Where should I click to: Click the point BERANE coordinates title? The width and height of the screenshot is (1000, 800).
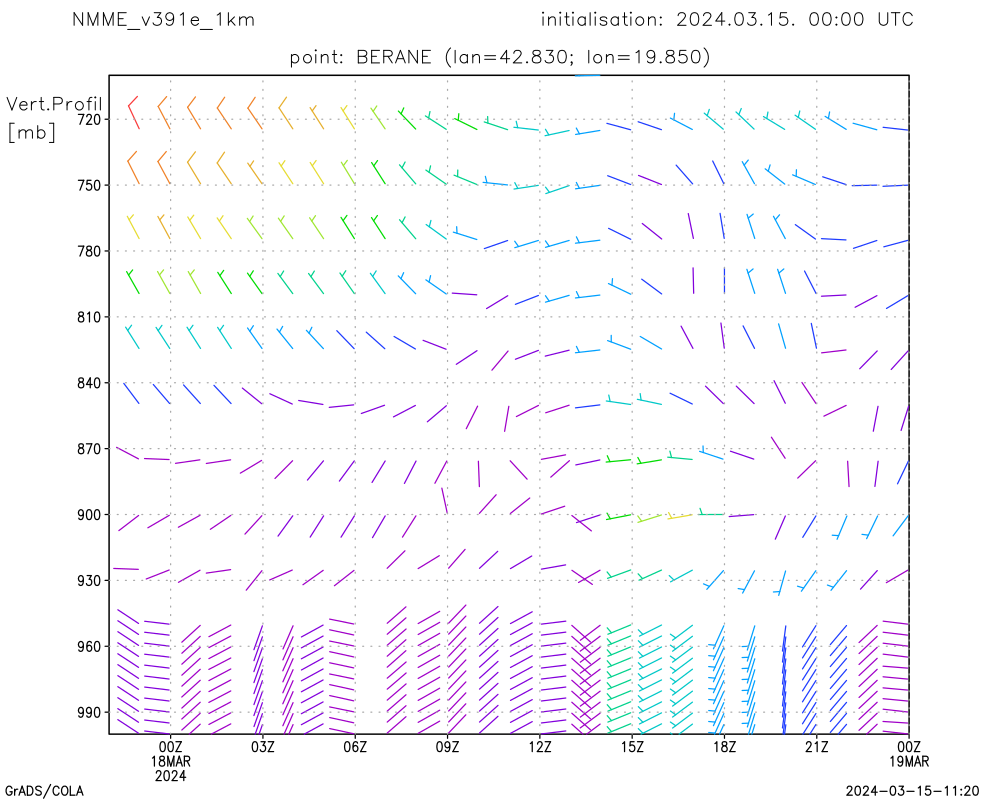click(499, 57)
